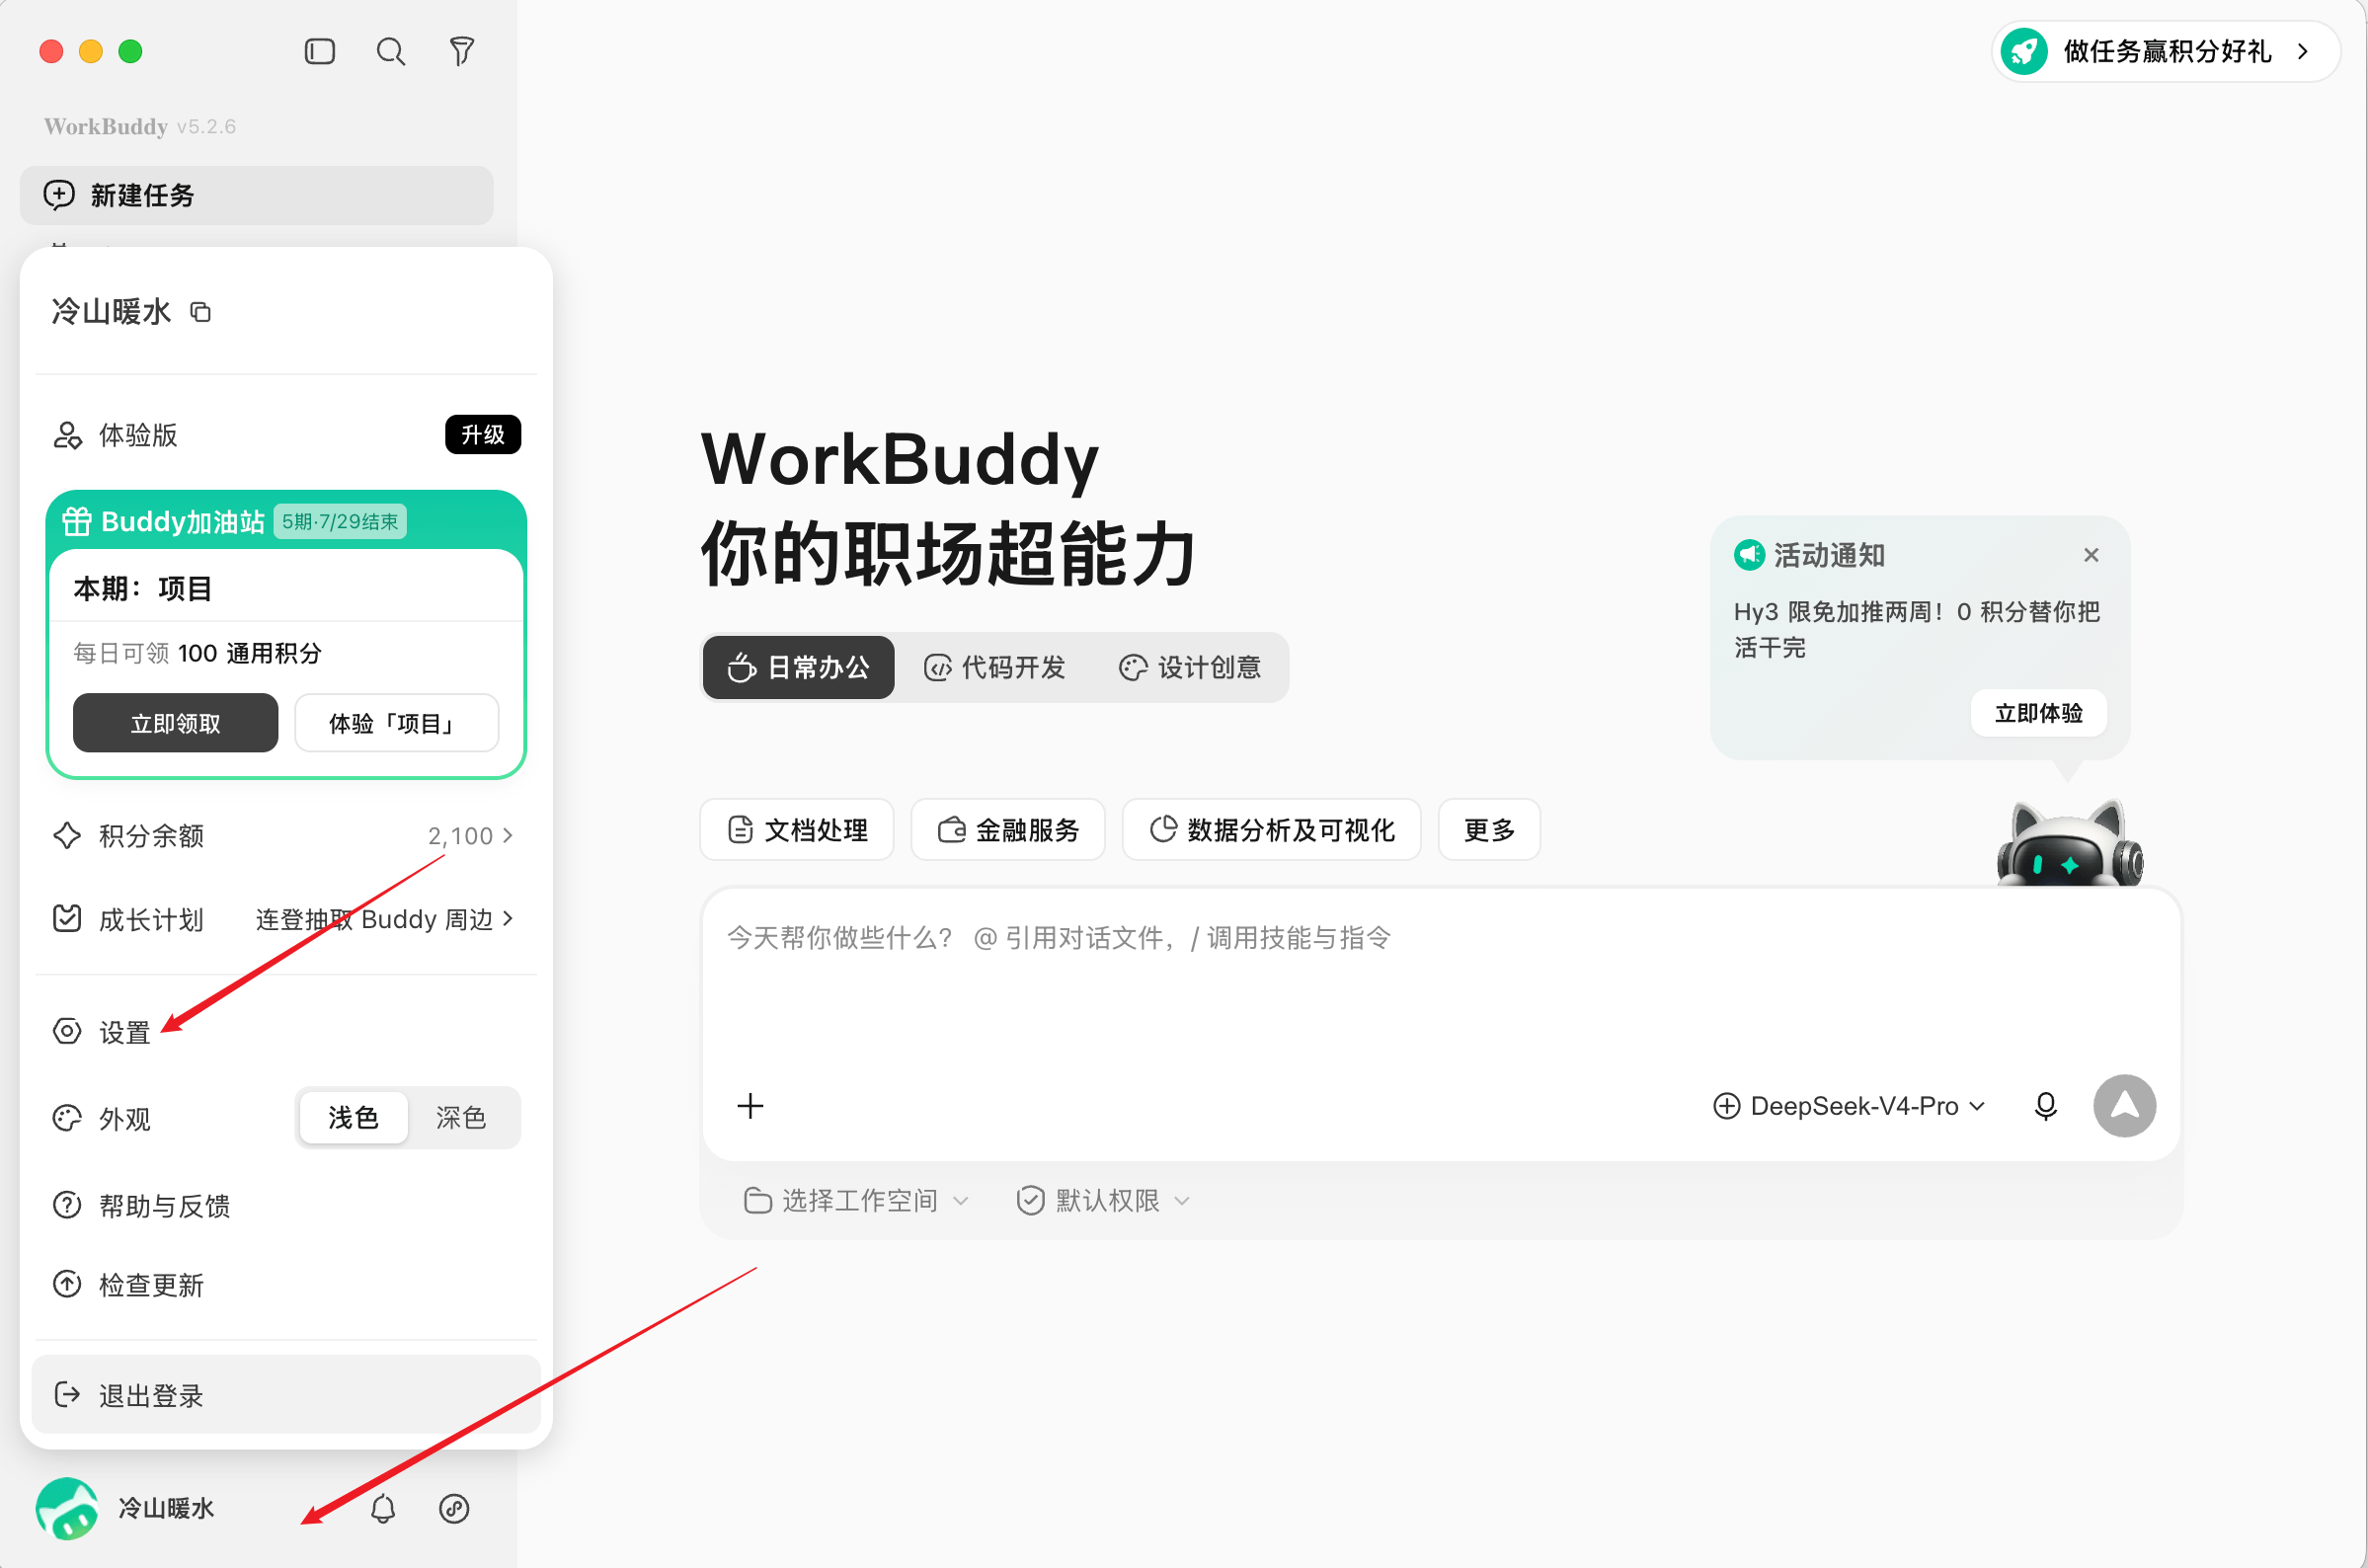Viewport: 2368px width, 1568px height.
Task: Open the DeepSeek-V4-Pro model dropdown
Action: click(x=1849, y=1106)
